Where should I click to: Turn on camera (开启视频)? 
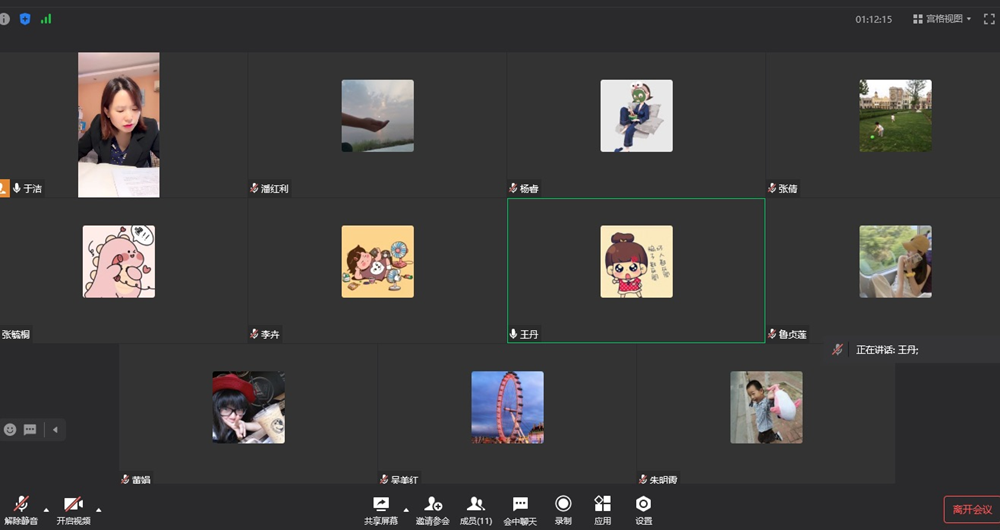pos(73,509)
